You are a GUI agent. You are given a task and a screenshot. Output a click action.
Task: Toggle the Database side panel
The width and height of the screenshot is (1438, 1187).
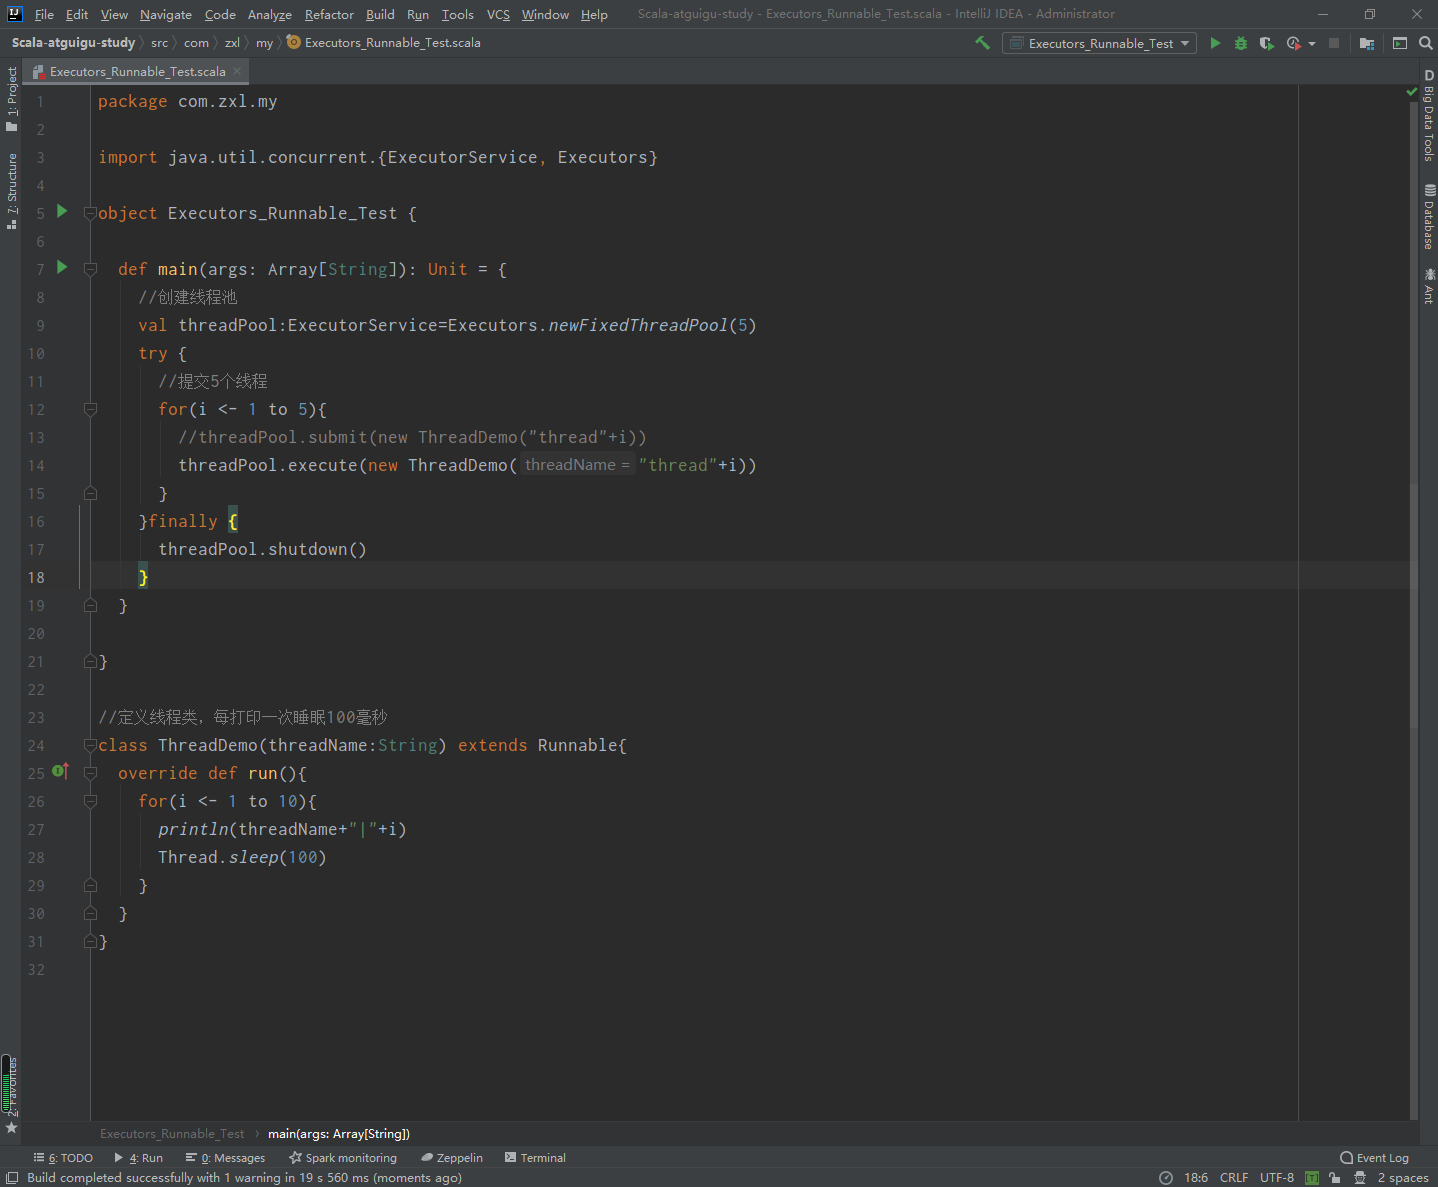pyautogui.click(x=1428, y=217)
